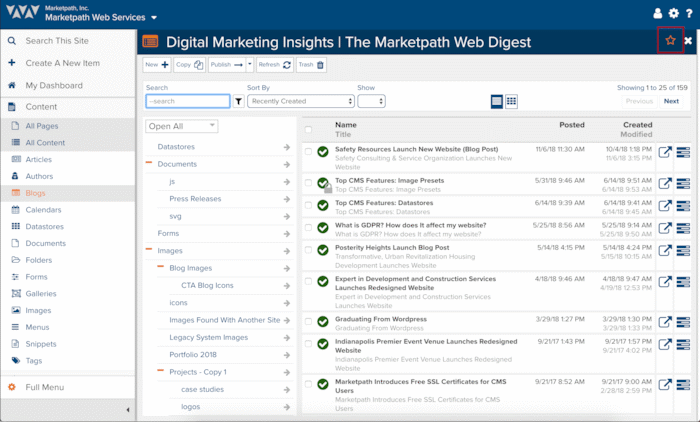This screenshot has height=422, width=700.
Task: Check the Top CMS Features: Image Presets row
Action: [x=308, y=183]
